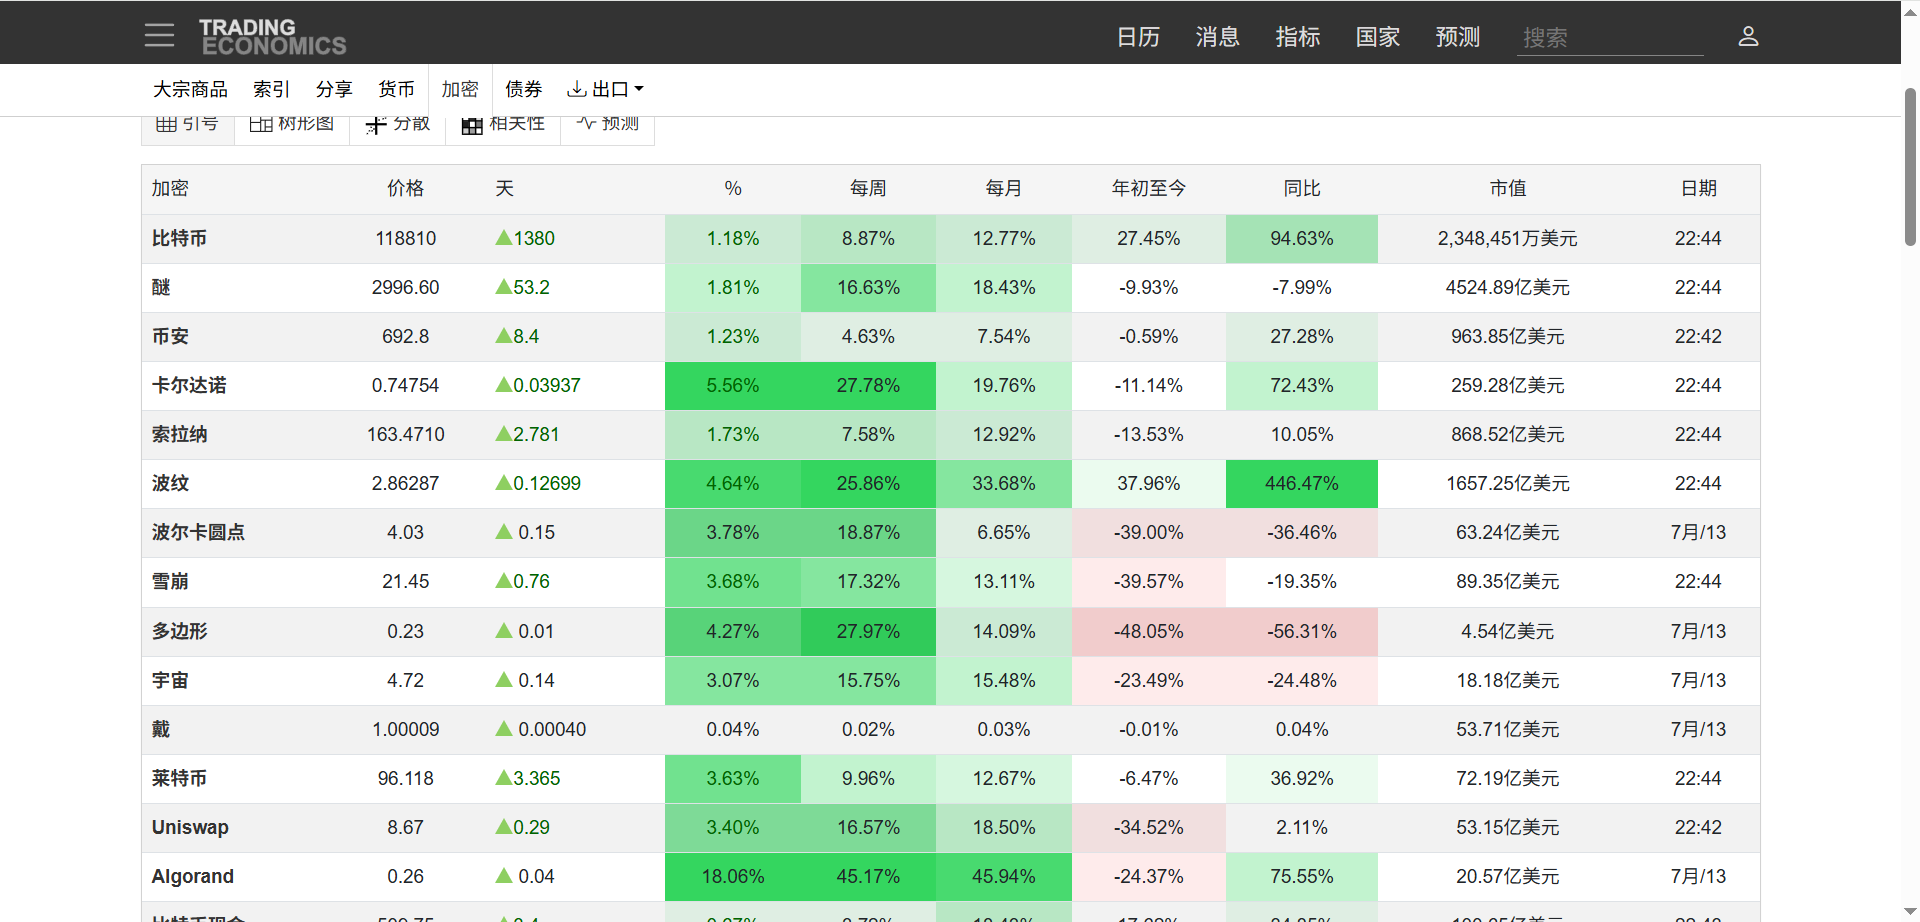
Task: Switch to the 索引 indexes tab
Action: [271, 89]
